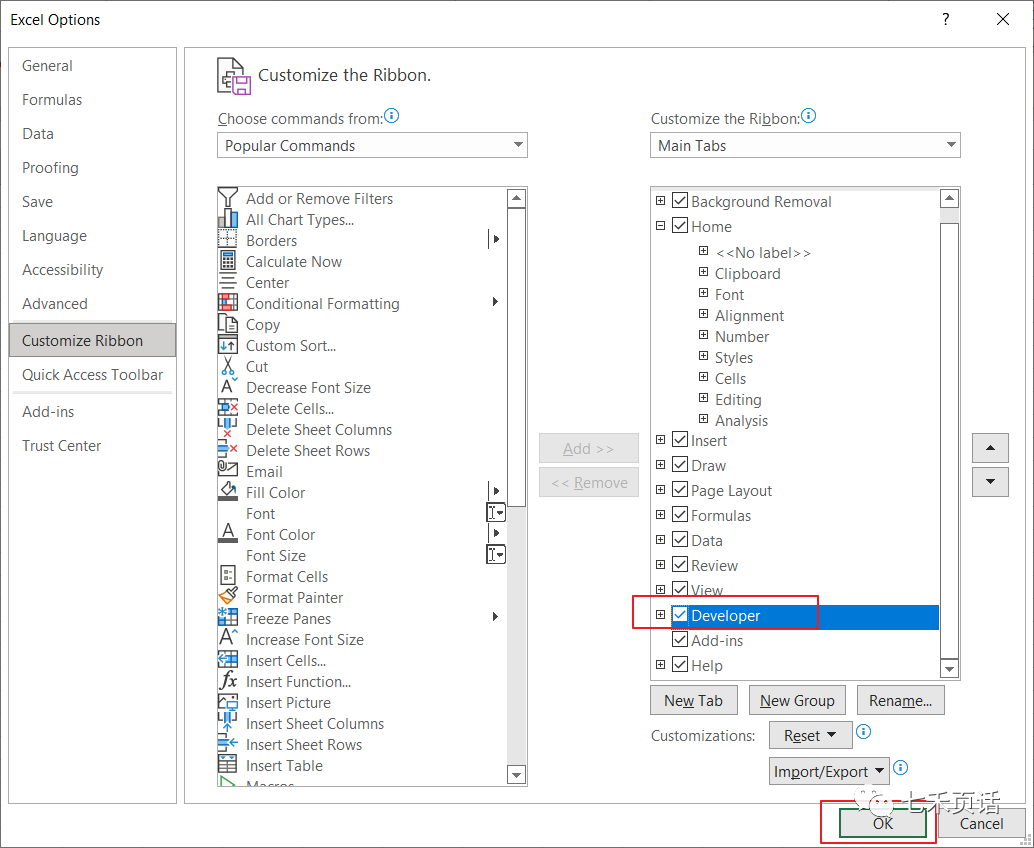This screenshot has height=848, width=1034.
Task: Expand the Alignment group
Action: point(704,315)
